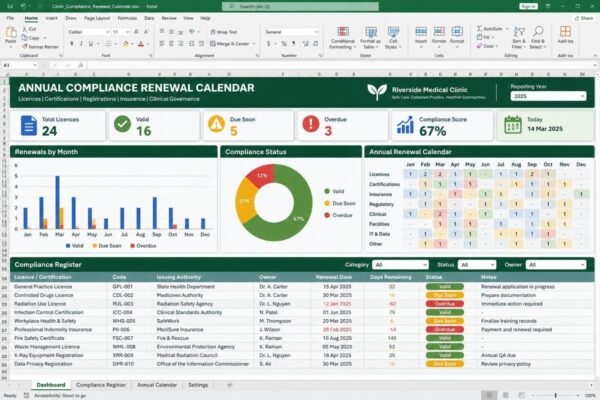Open the File menu

pos(10,18)
